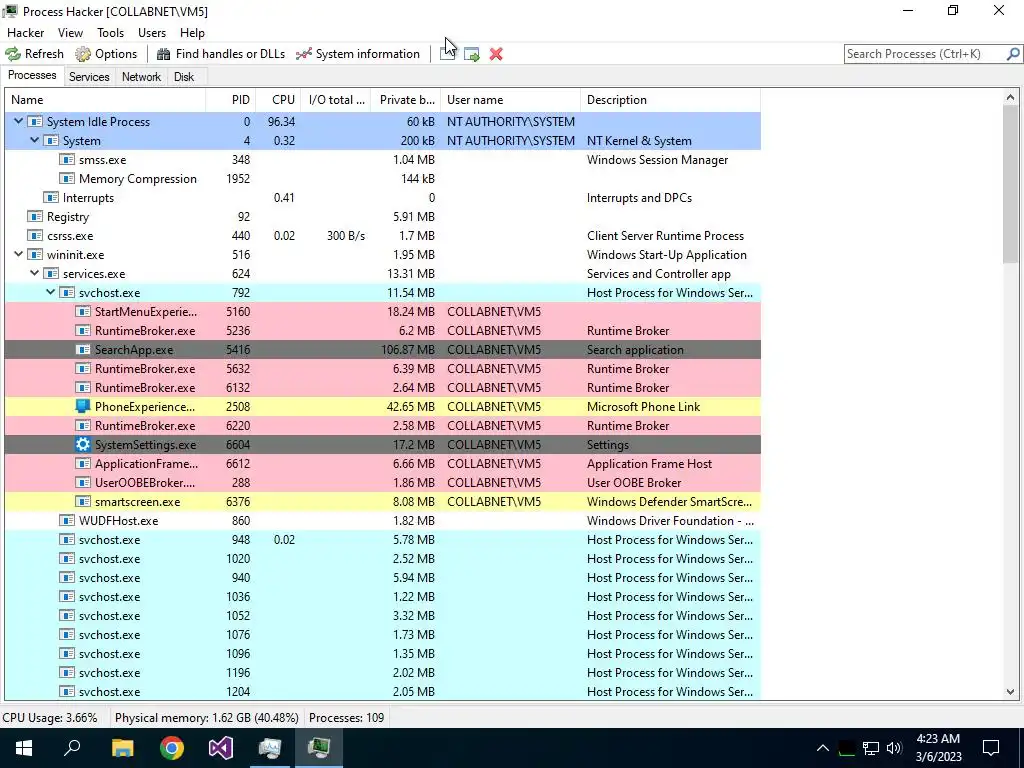Collapse the System Idle Process tree

[18, 121]
